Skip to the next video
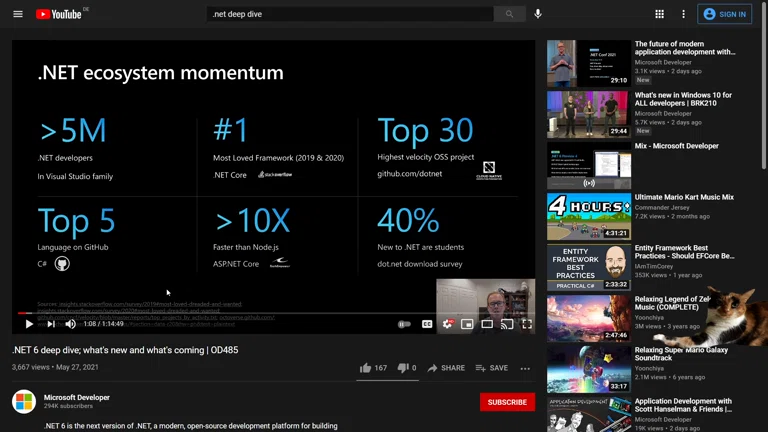Image resolution: width=768 pixels, height=432 pixels. (x=51, y=324)
